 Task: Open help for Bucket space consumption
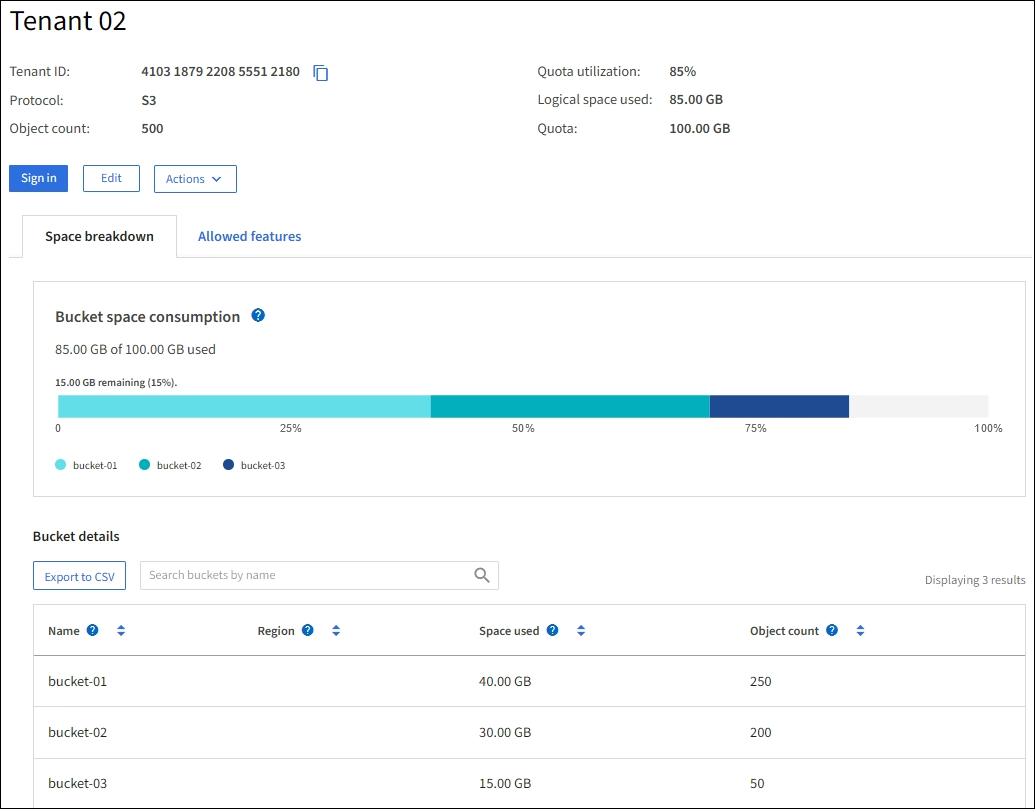(x=258, y=315)
